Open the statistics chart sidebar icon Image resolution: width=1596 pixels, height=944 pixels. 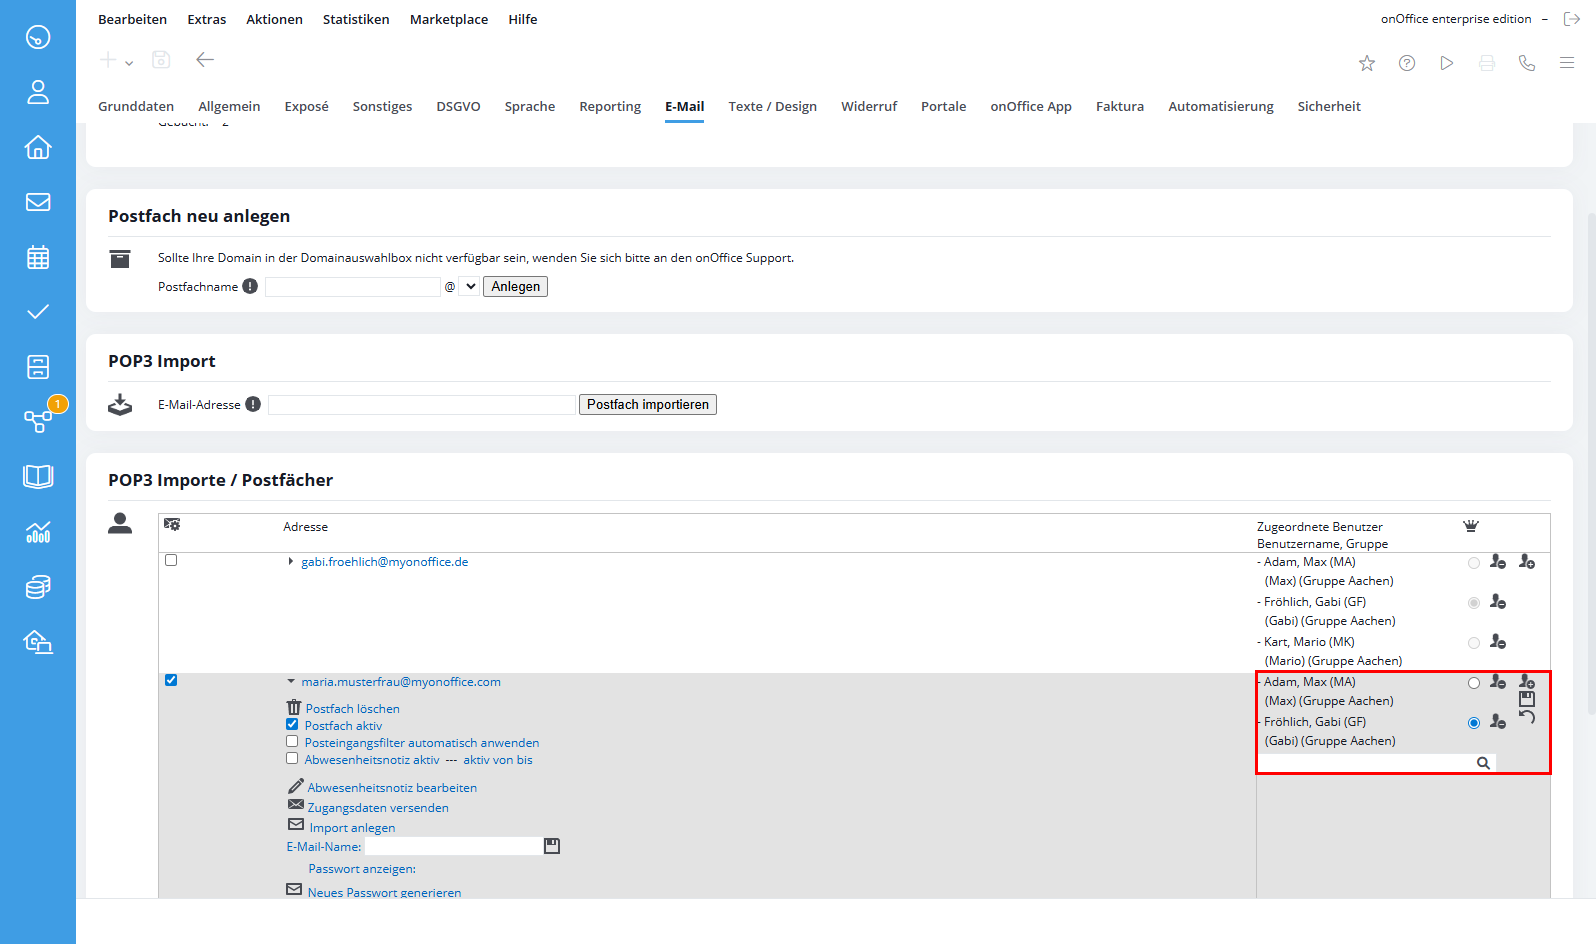(38, 532)
